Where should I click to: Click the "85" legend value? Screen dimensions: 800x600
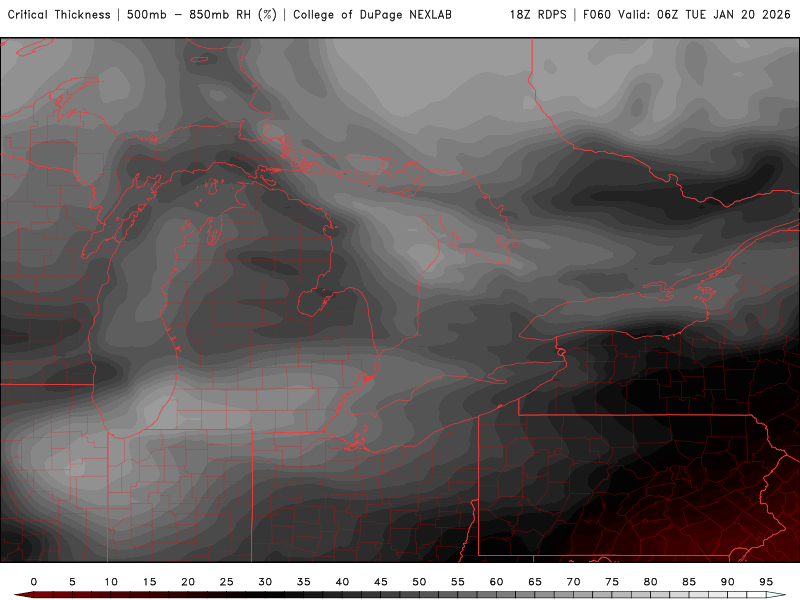point(689,582)
